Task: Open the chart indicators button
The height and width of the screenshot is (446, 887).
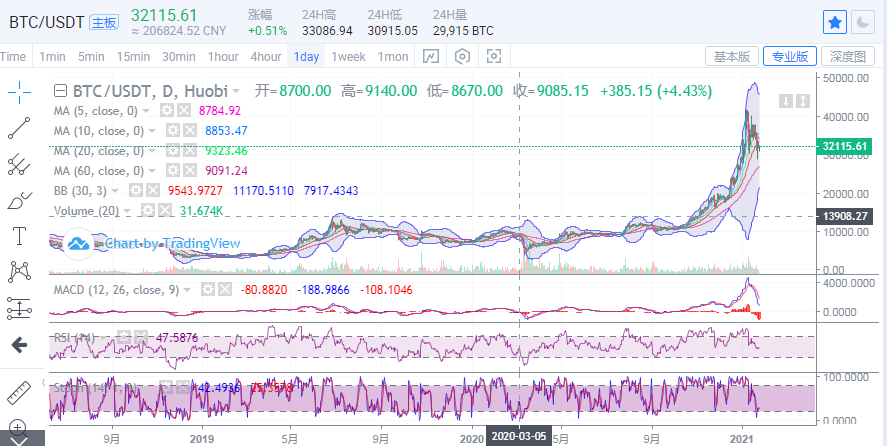Action: coord(431,57)
